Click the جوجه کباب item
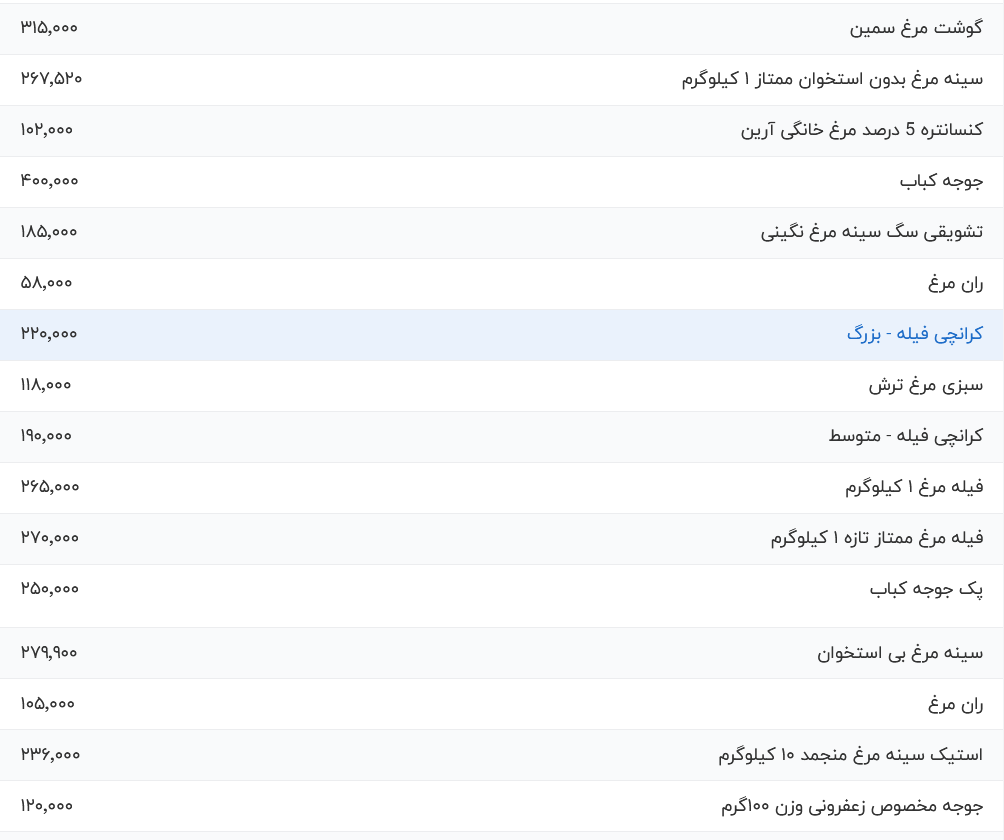Viewport: 1004px width, 840px height. 941,181
